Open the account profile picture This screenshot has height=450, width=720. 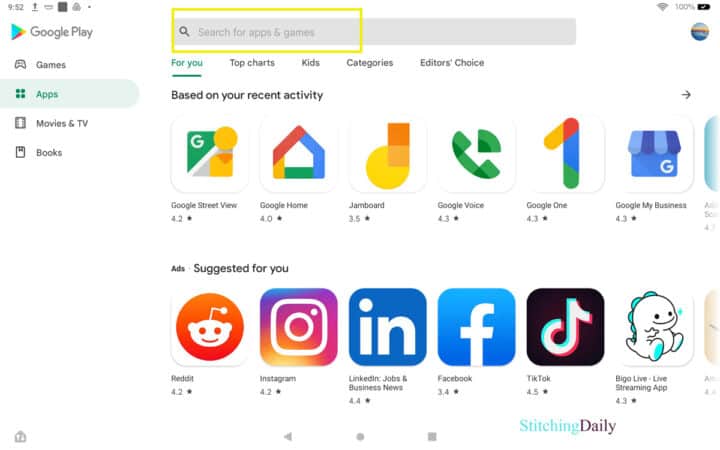pos(700,32)
